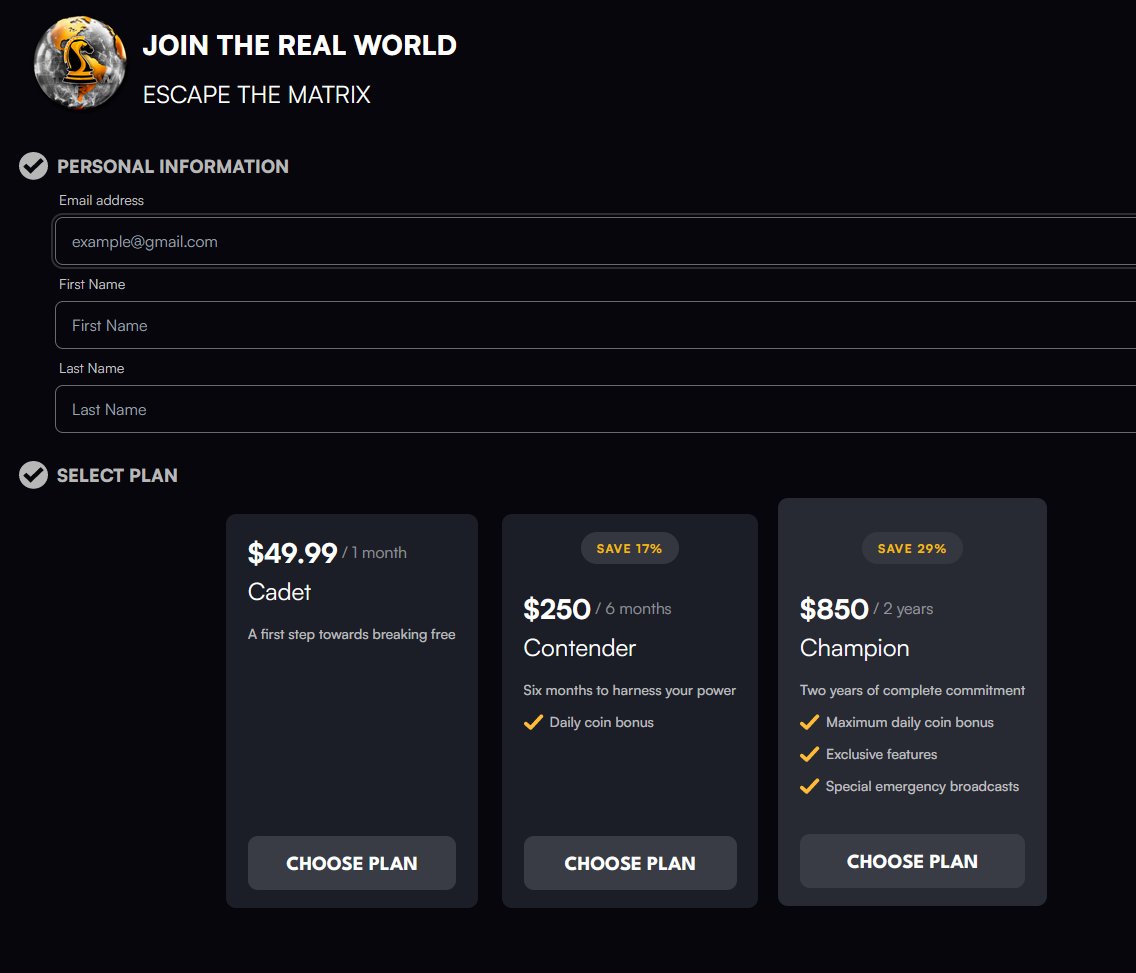Click the Exclusive features checkmark icon
The height and width of the screenshot is (973, 1136).
809,754
